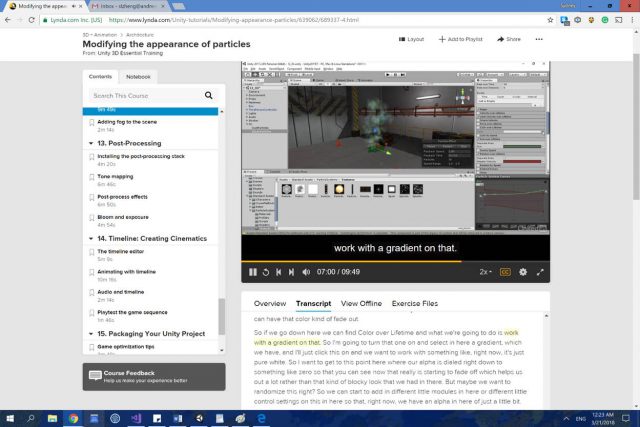Bookmark the Animating with timeline lesson
Viewport: 640px width, 427px height.
pos(91,272)
